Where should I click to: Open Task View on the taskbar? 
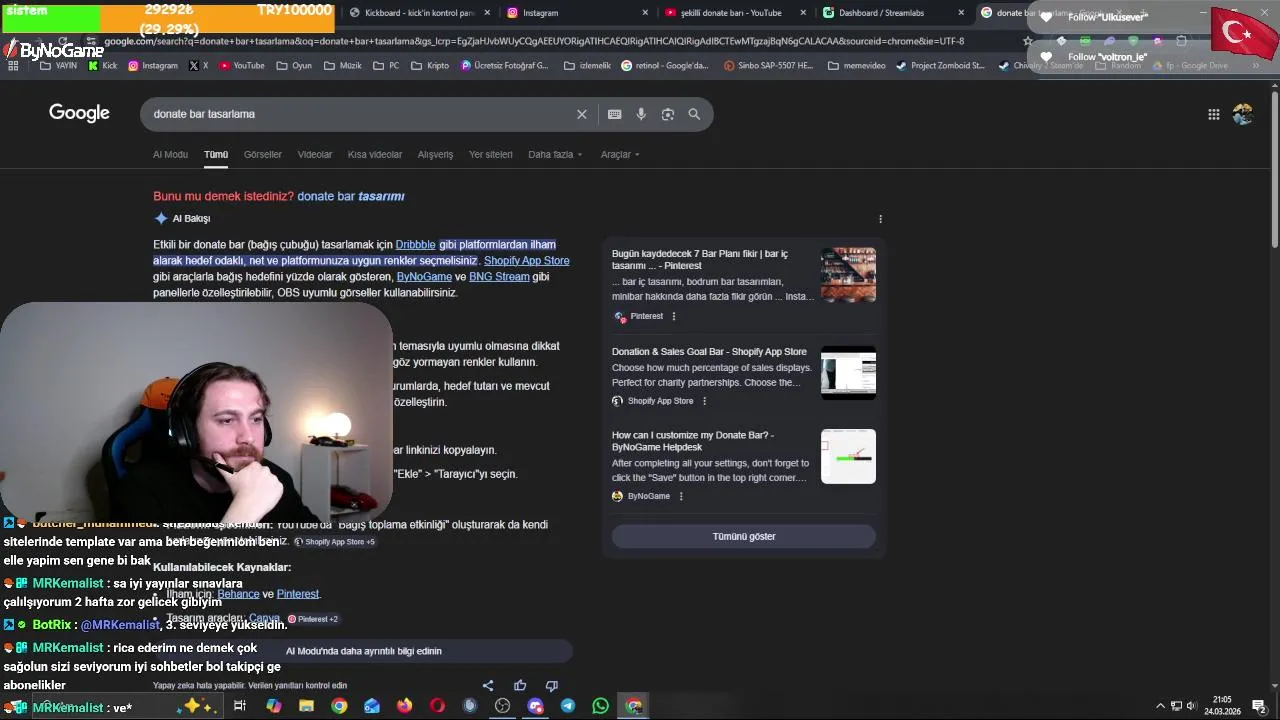tap(240, 705)
